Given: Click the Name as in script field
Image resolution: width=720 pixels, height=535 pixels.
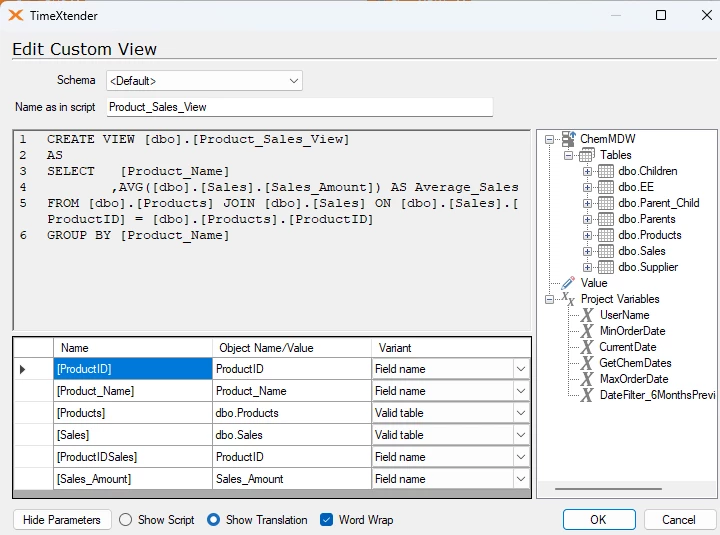Looking at the screenshot, I should click(300, 107).
